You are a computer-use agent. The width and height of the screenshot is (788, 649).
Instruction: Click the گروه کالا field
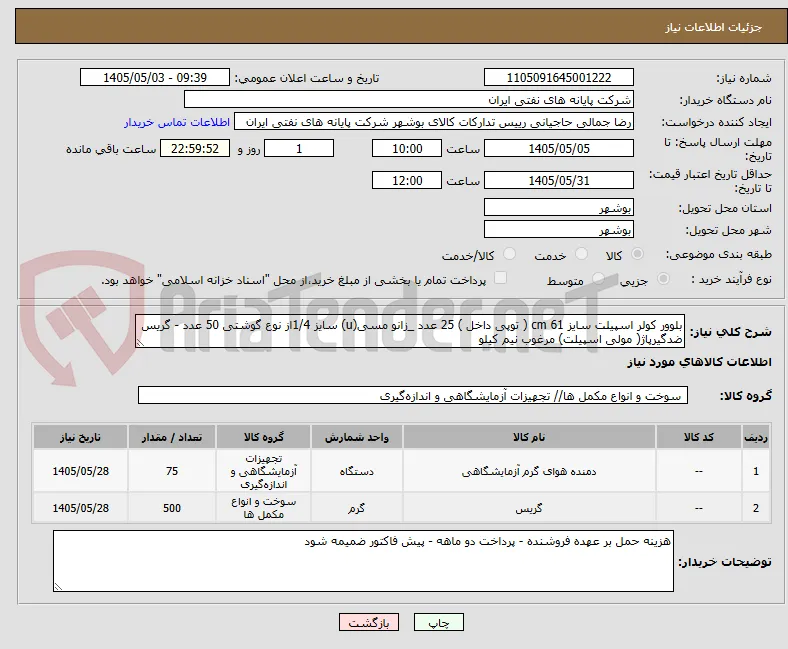413,396
